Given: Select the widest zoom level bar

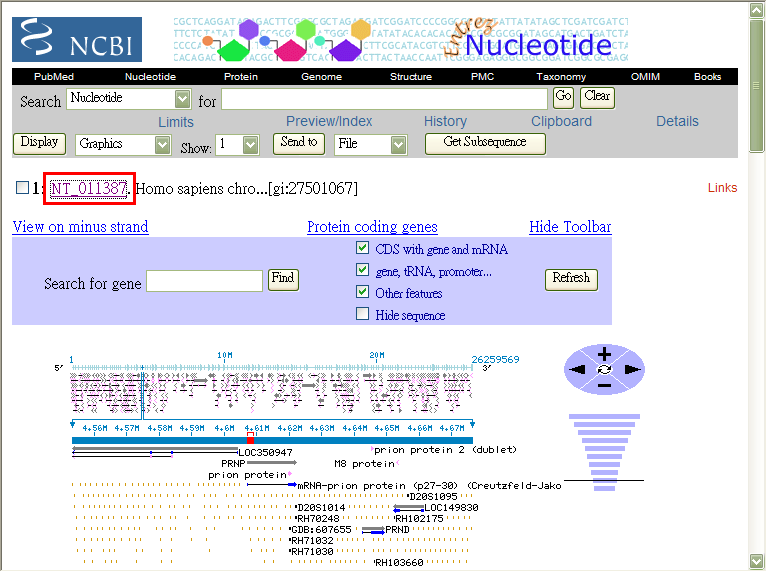Looking at the screenshot, I should (x=604, y=417).
